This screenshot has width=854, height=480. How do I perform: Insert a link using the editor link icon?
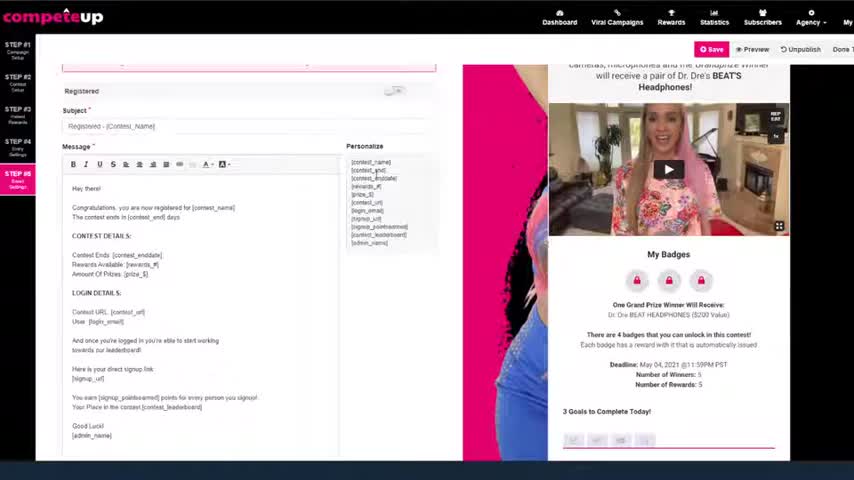click(x=180, y=164)
